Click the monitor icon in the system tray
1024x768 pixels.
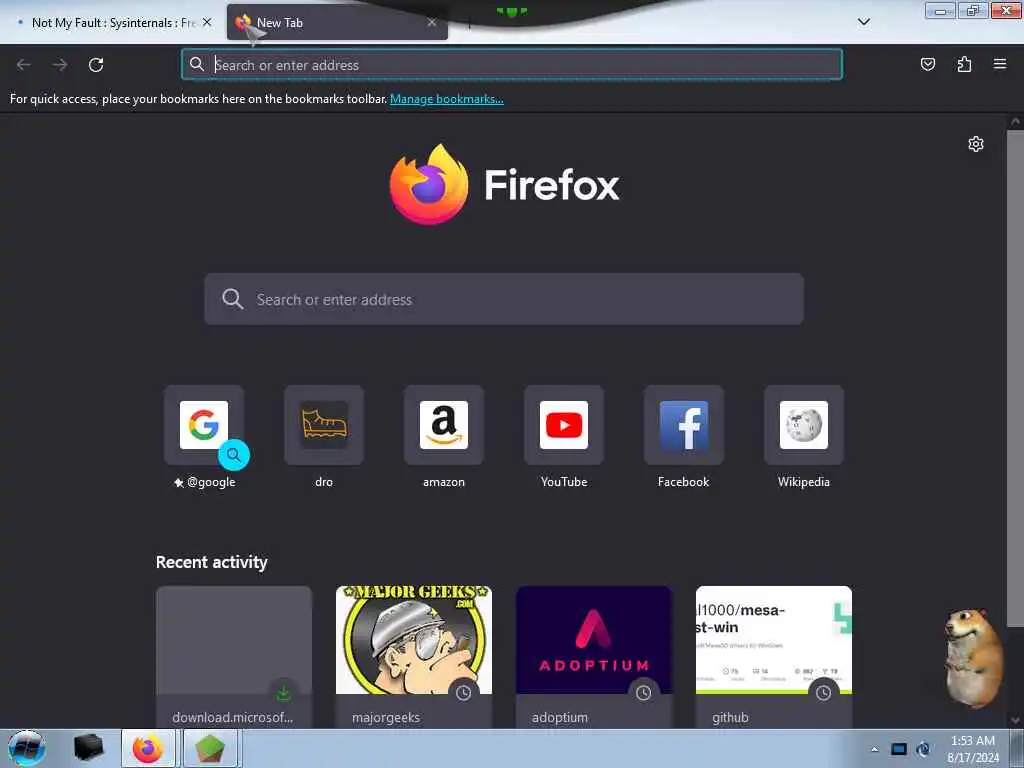(x=899, y=749)
